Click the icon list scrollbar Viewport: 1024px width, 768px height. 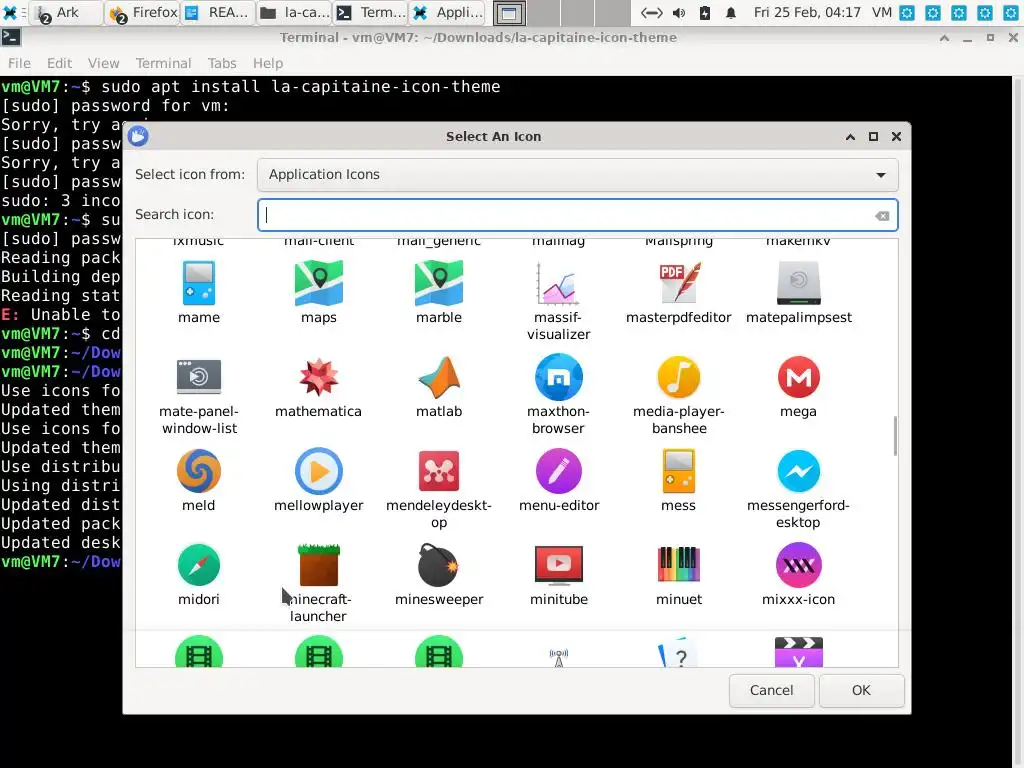pyautogui.click(x=895, y=436)
